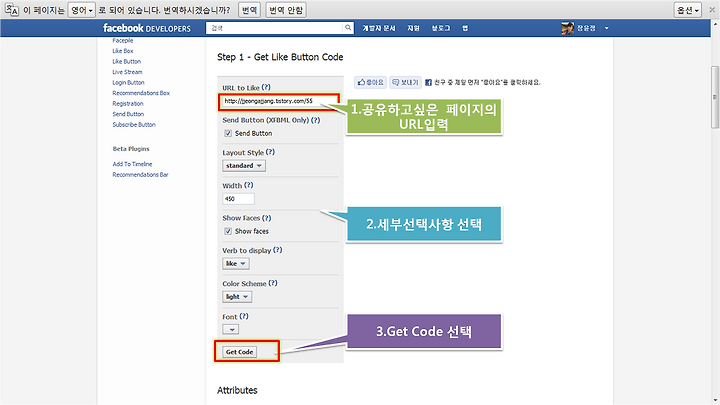This screenshot has height=405, width=720.
Task: Open the Add To Timeline sidebar link
Action: click(x=132, y=164)
